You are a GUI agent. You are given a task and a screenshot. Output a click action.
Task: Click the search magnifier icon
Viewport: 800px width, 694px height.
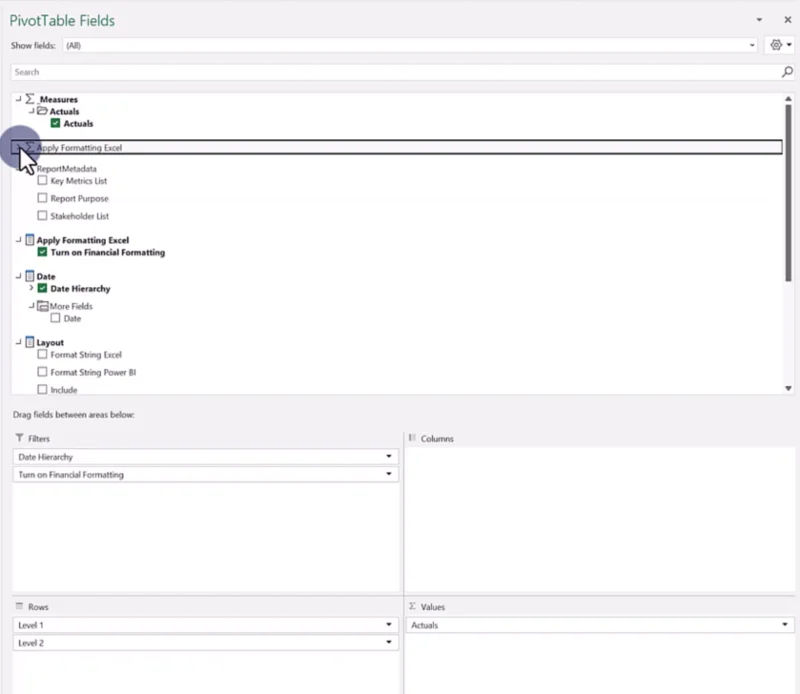click(787, 72)
